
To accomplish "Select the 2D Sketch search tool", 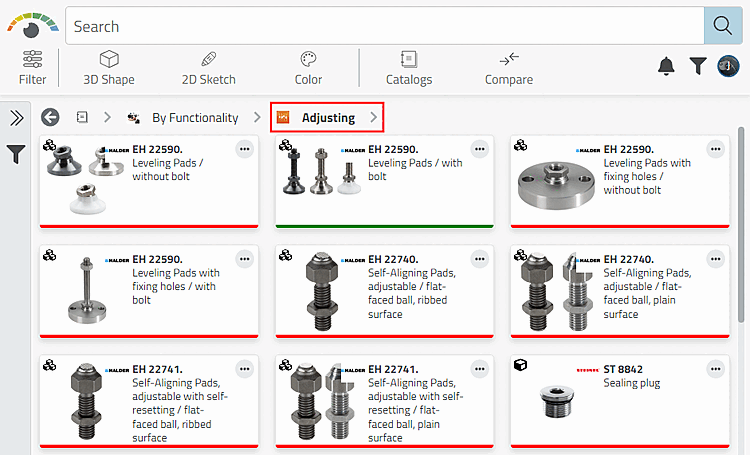I will coord(208,67).
